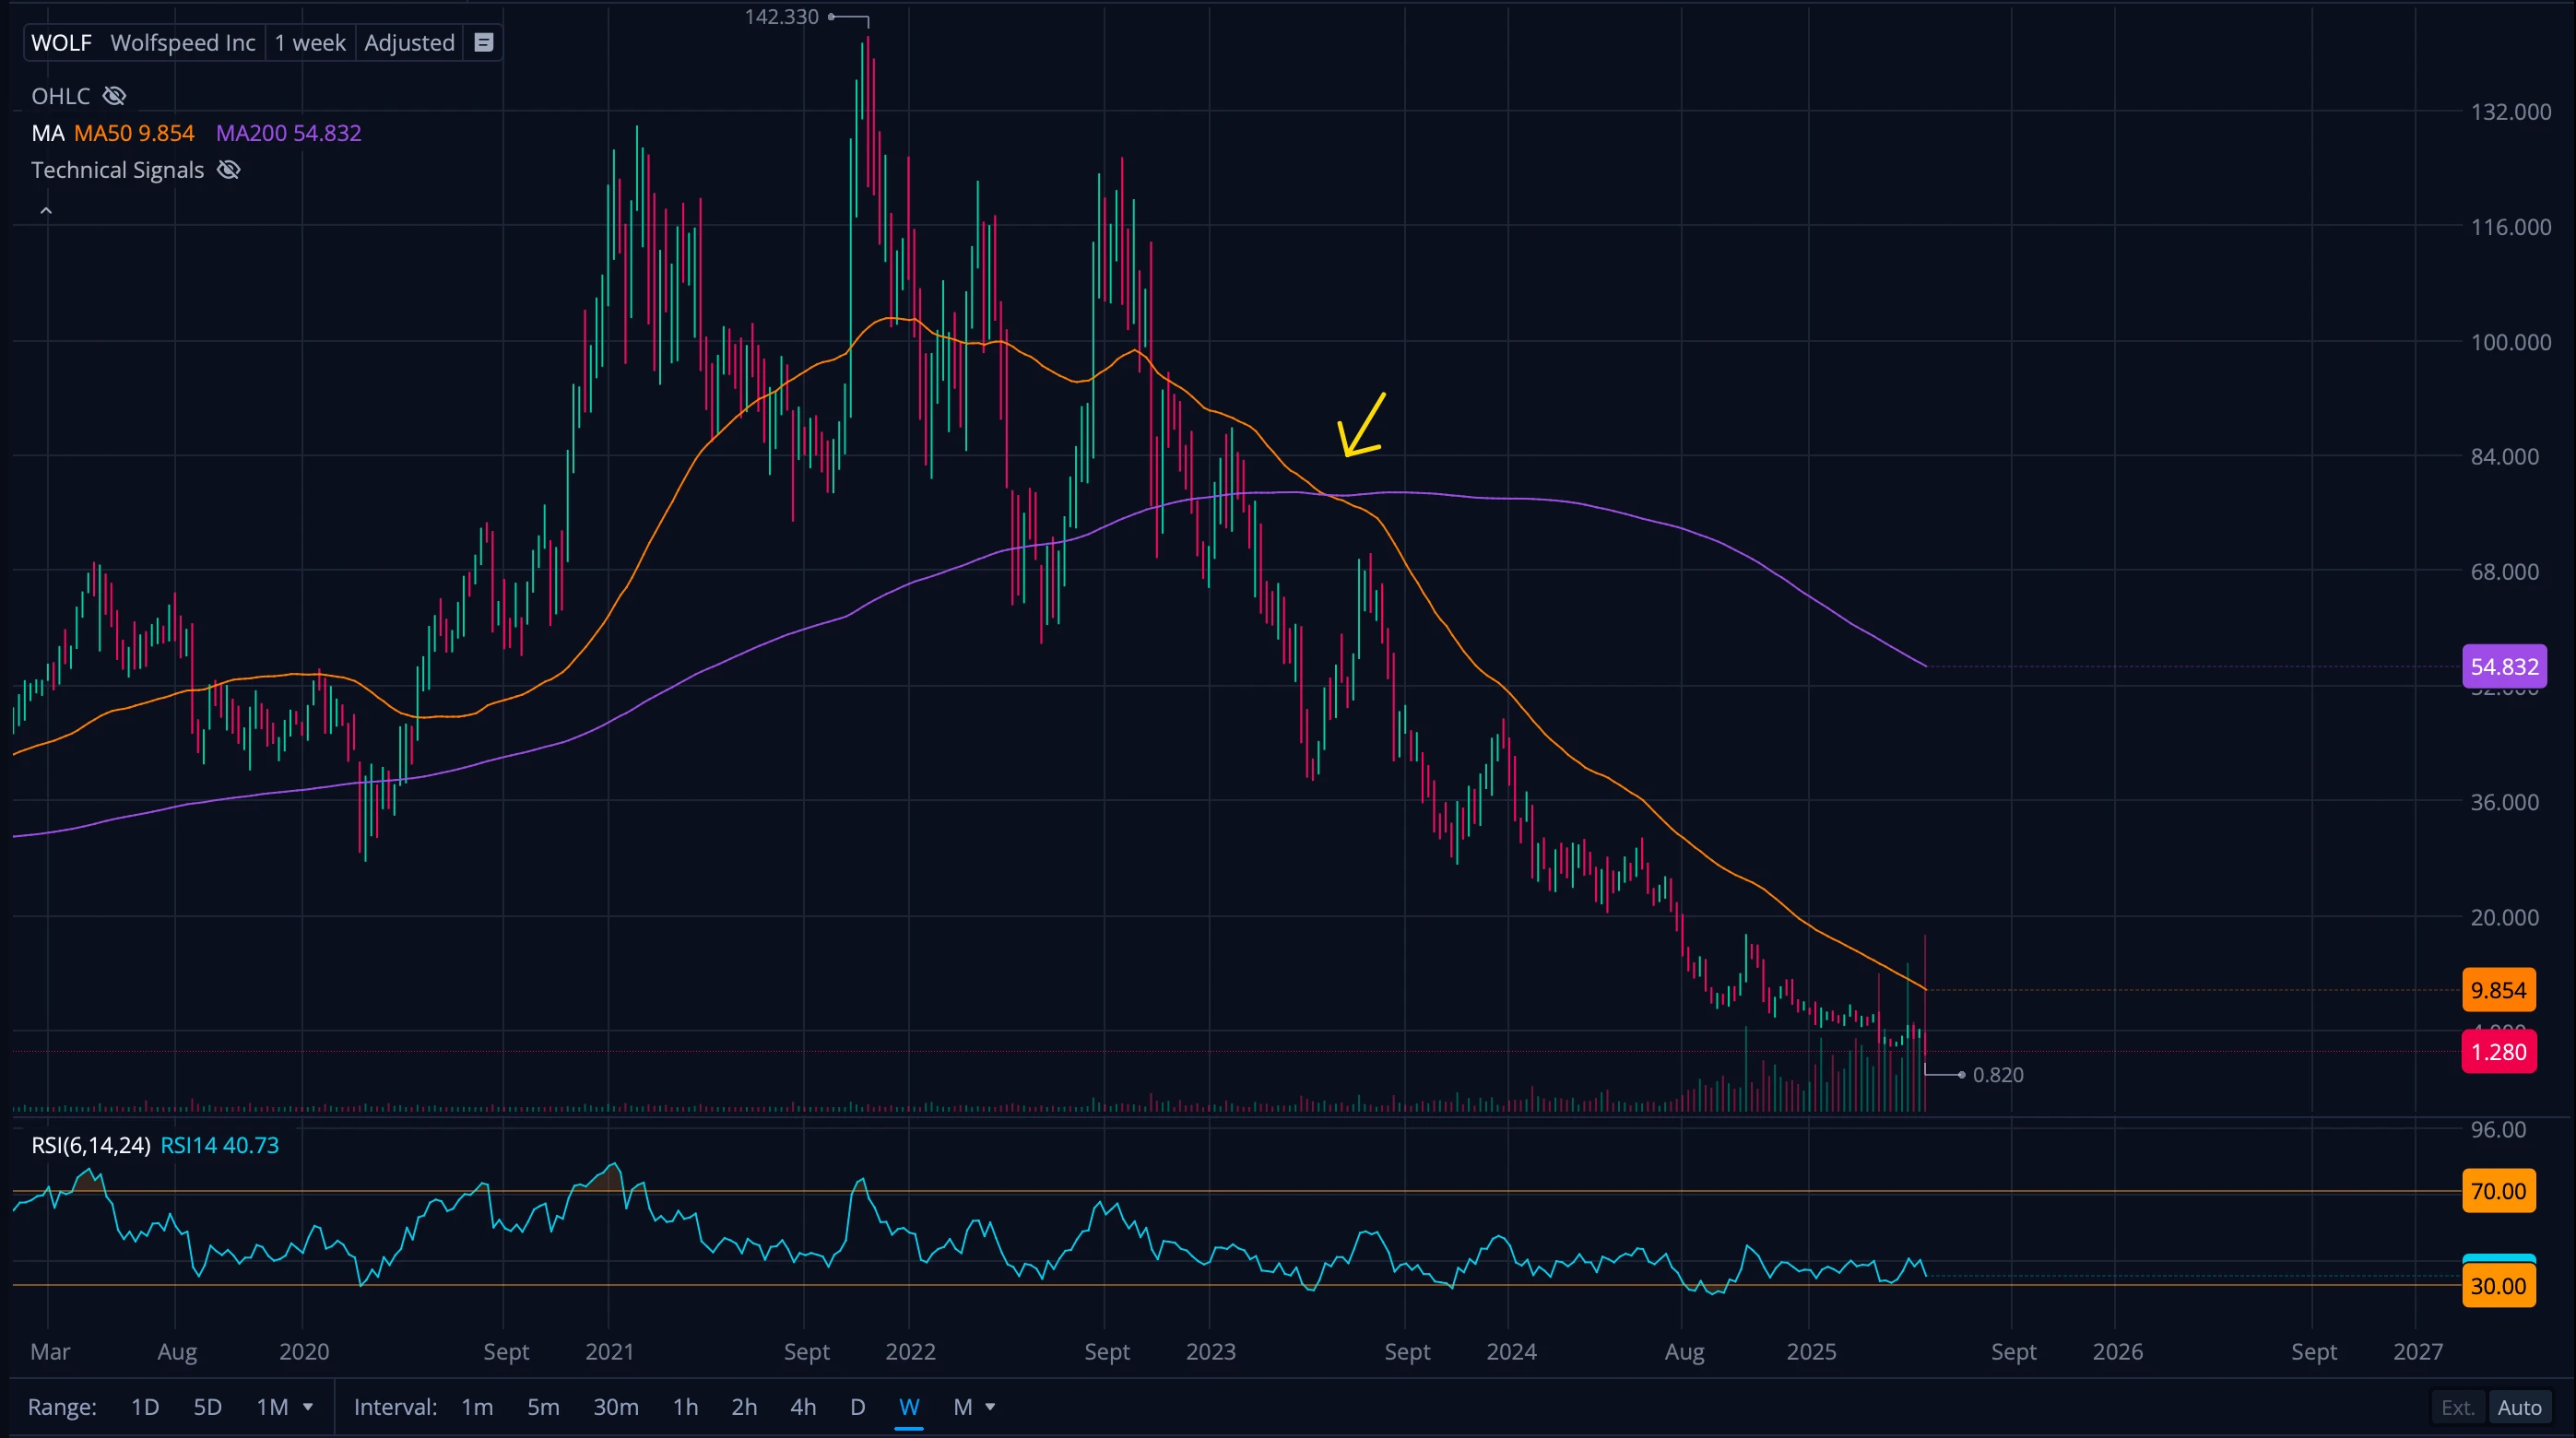Click the 142.330 high price marker
Image resolution: width=2576 pixels, height=1438 pixels.
[781, 17]
